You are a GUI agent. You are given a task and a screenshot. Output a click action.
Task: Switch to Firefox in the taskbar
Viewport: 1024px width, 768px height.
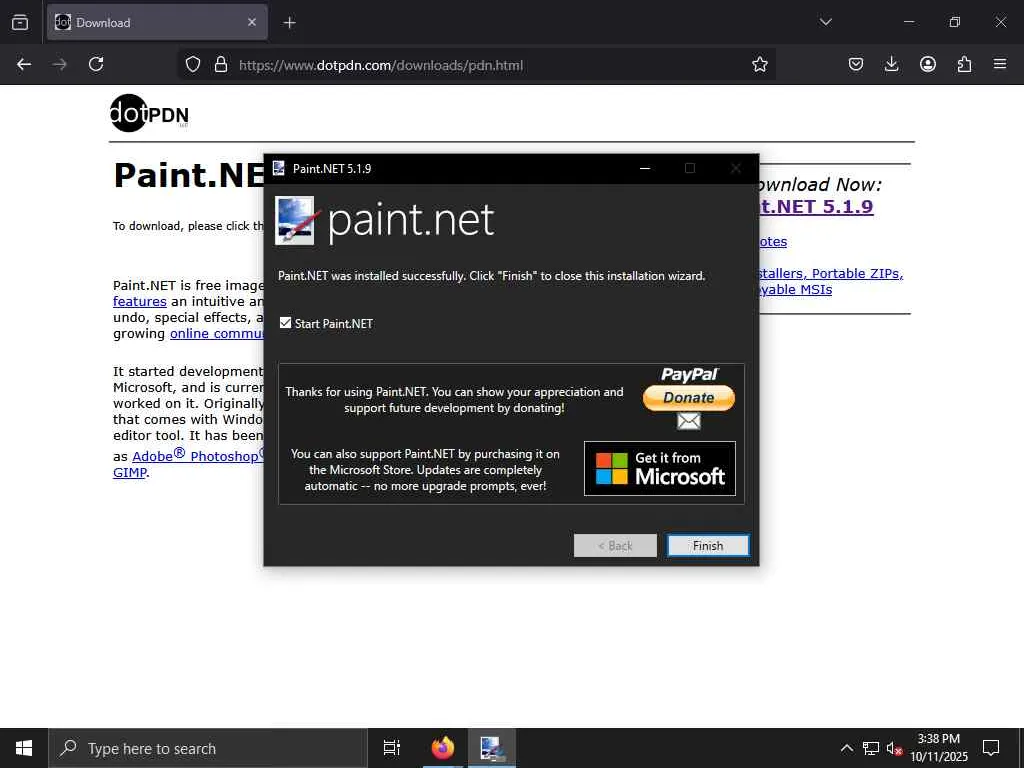click(x=443, y=748)
